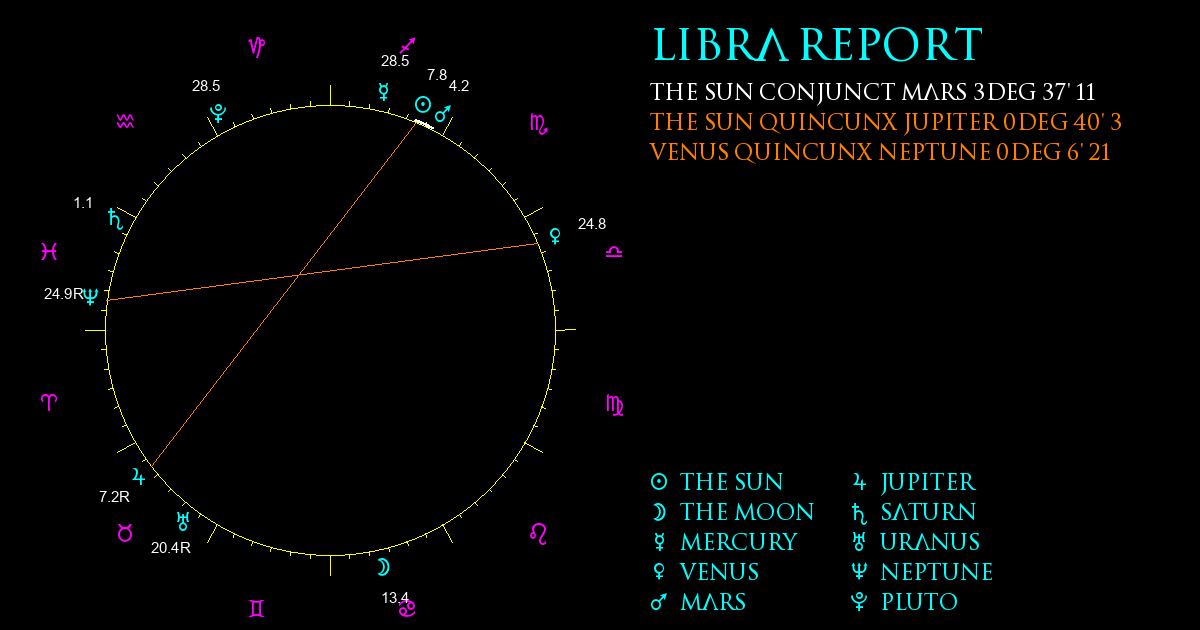Select 'Mercury' legend label
This screenshot has width=1200, height=630.
click(738, 542)
